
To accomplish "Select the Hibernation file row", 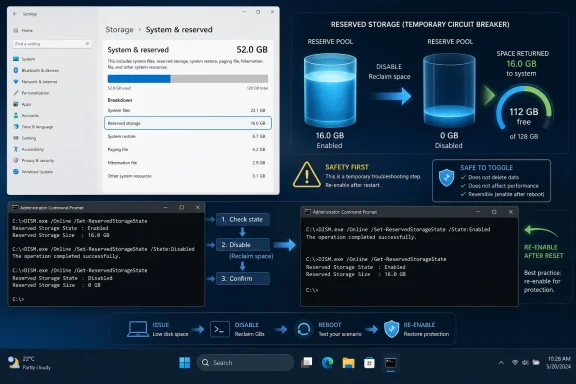I will point(187,163).
